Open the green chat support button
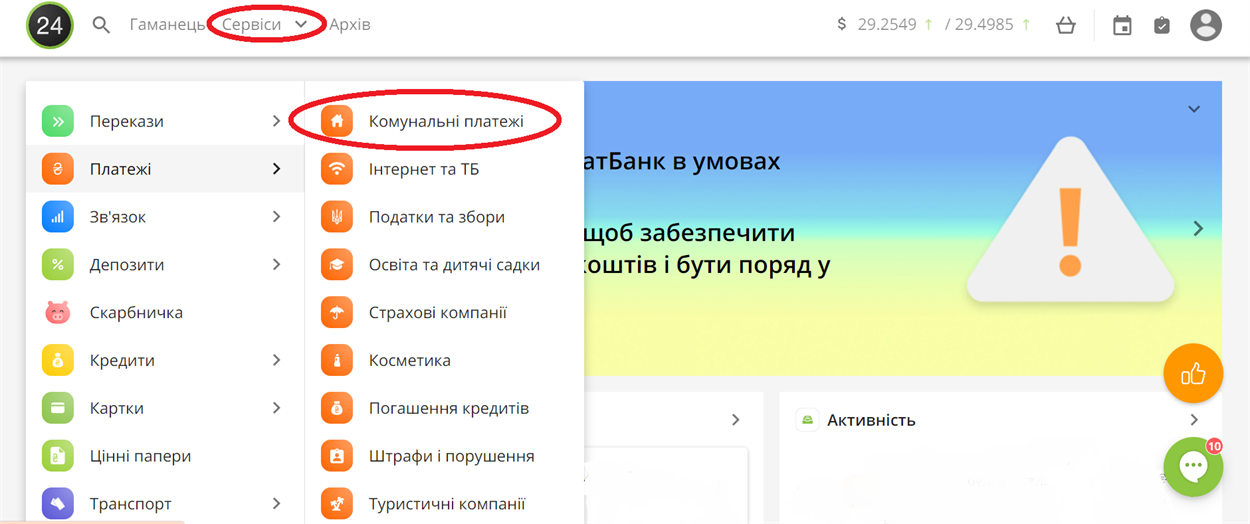 point(1193,467)
